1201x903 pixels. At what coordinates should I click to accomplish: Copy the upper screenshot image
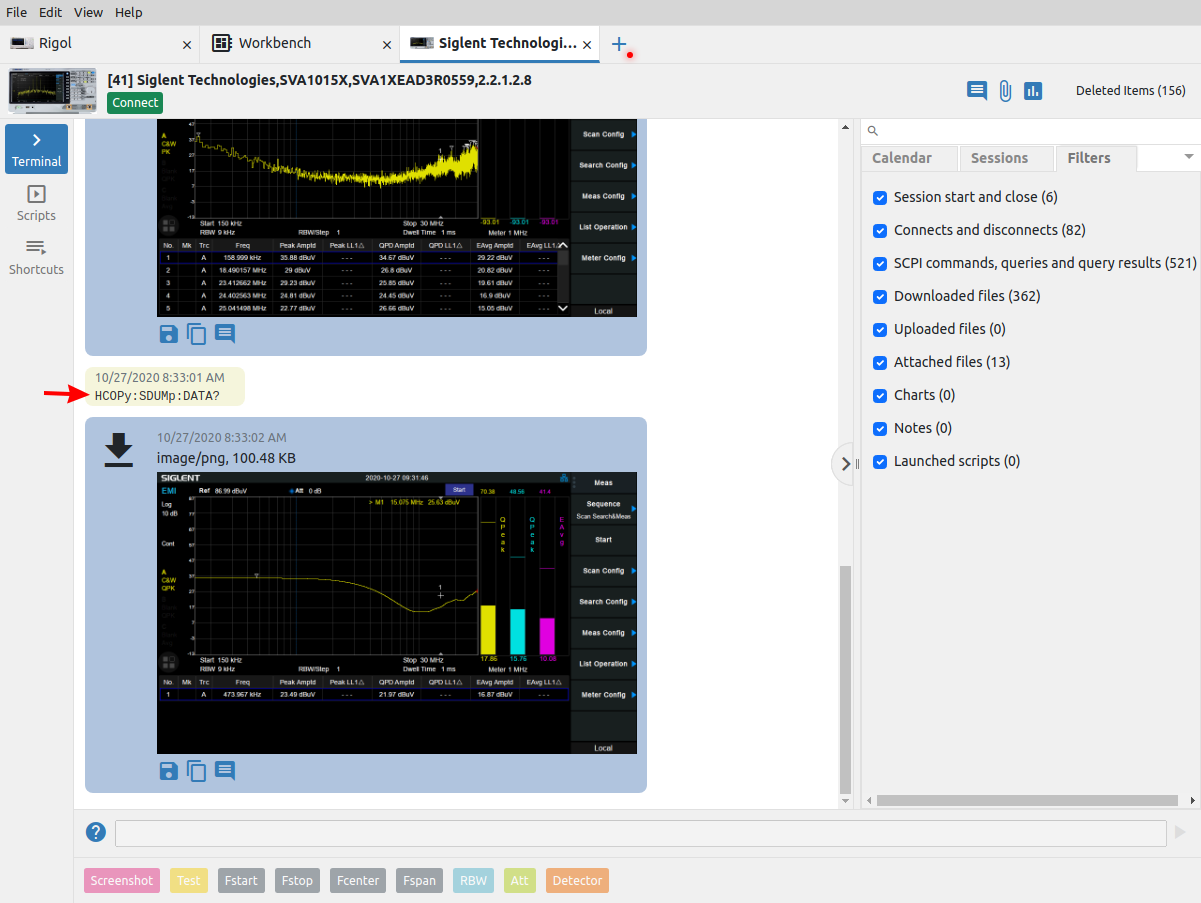click(x=197, y=334)
